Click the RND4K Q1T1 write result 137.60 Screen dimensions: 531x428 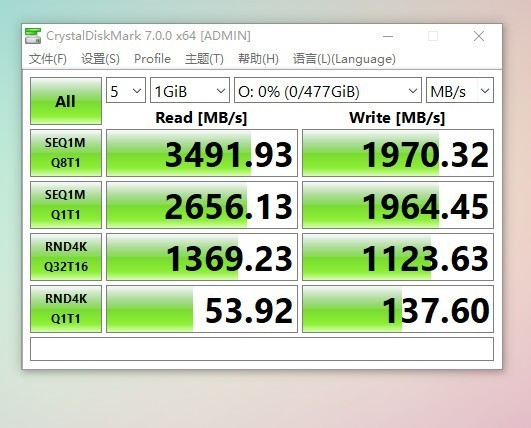pyautogui.click(x=398, y=309)
